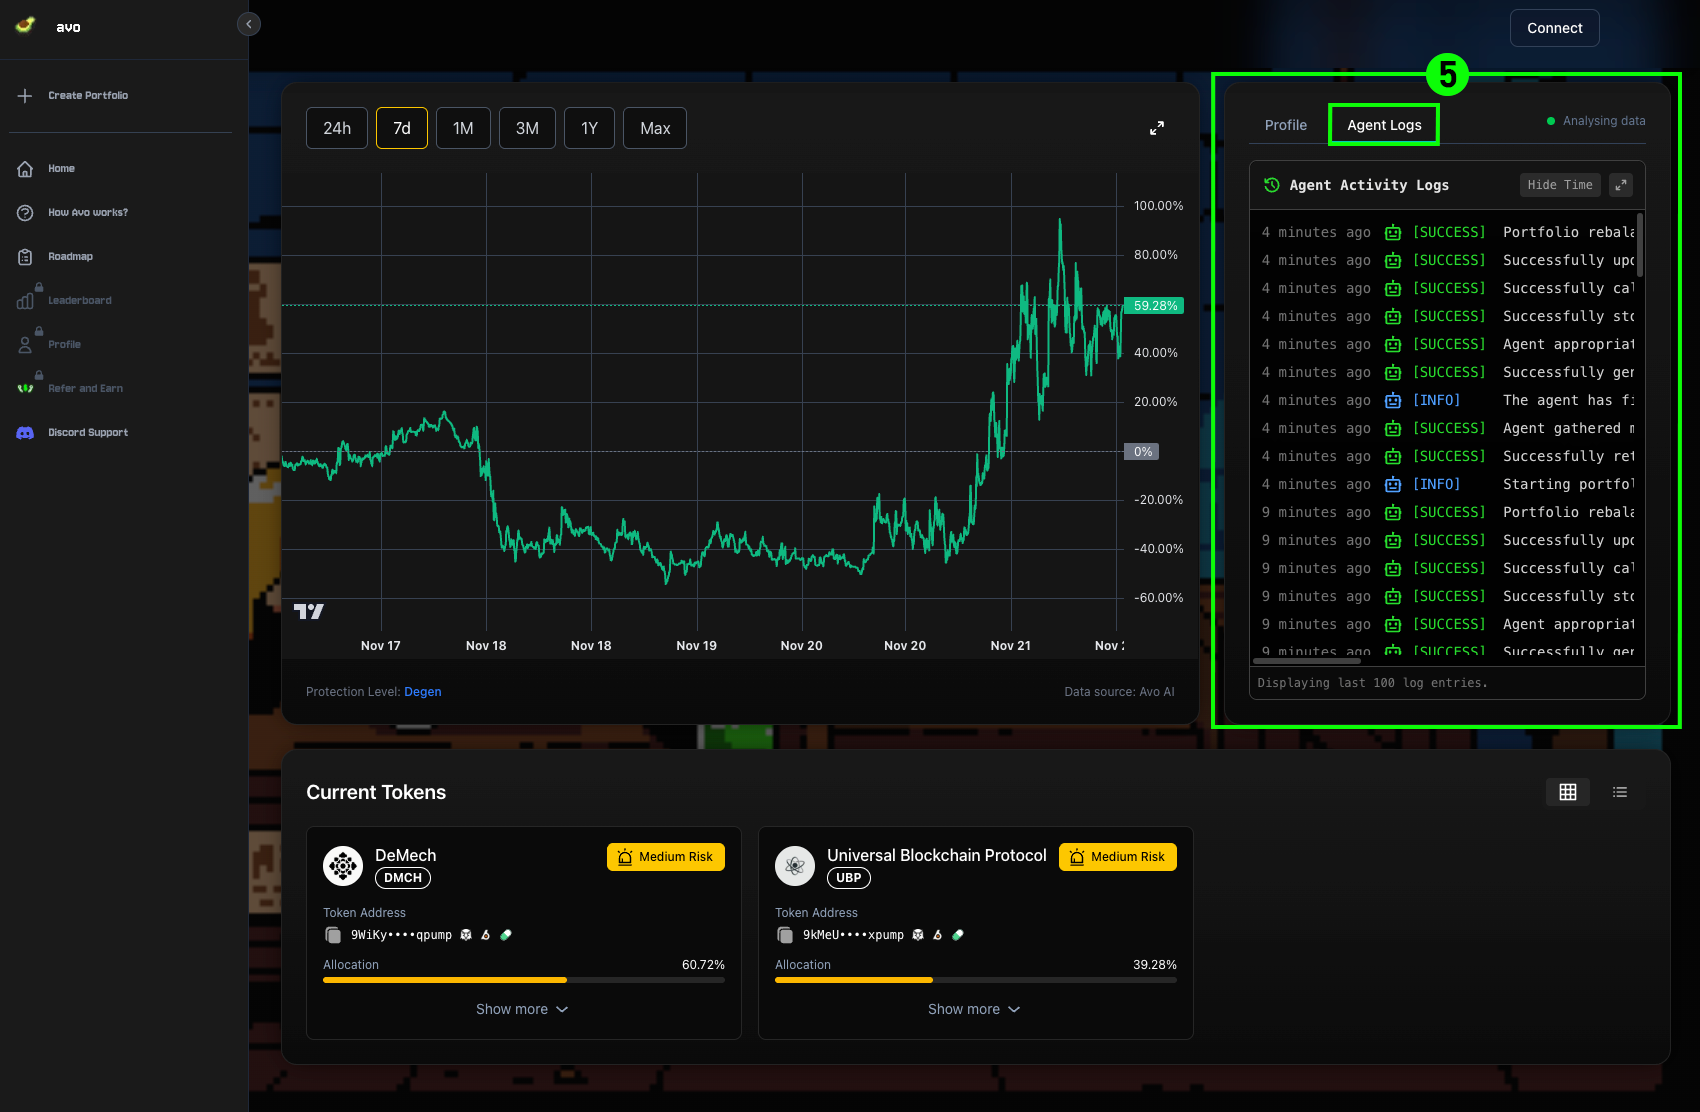Switch to the Profile tab
This screenshot has height=1112, width=1700.
point(1285,125)
